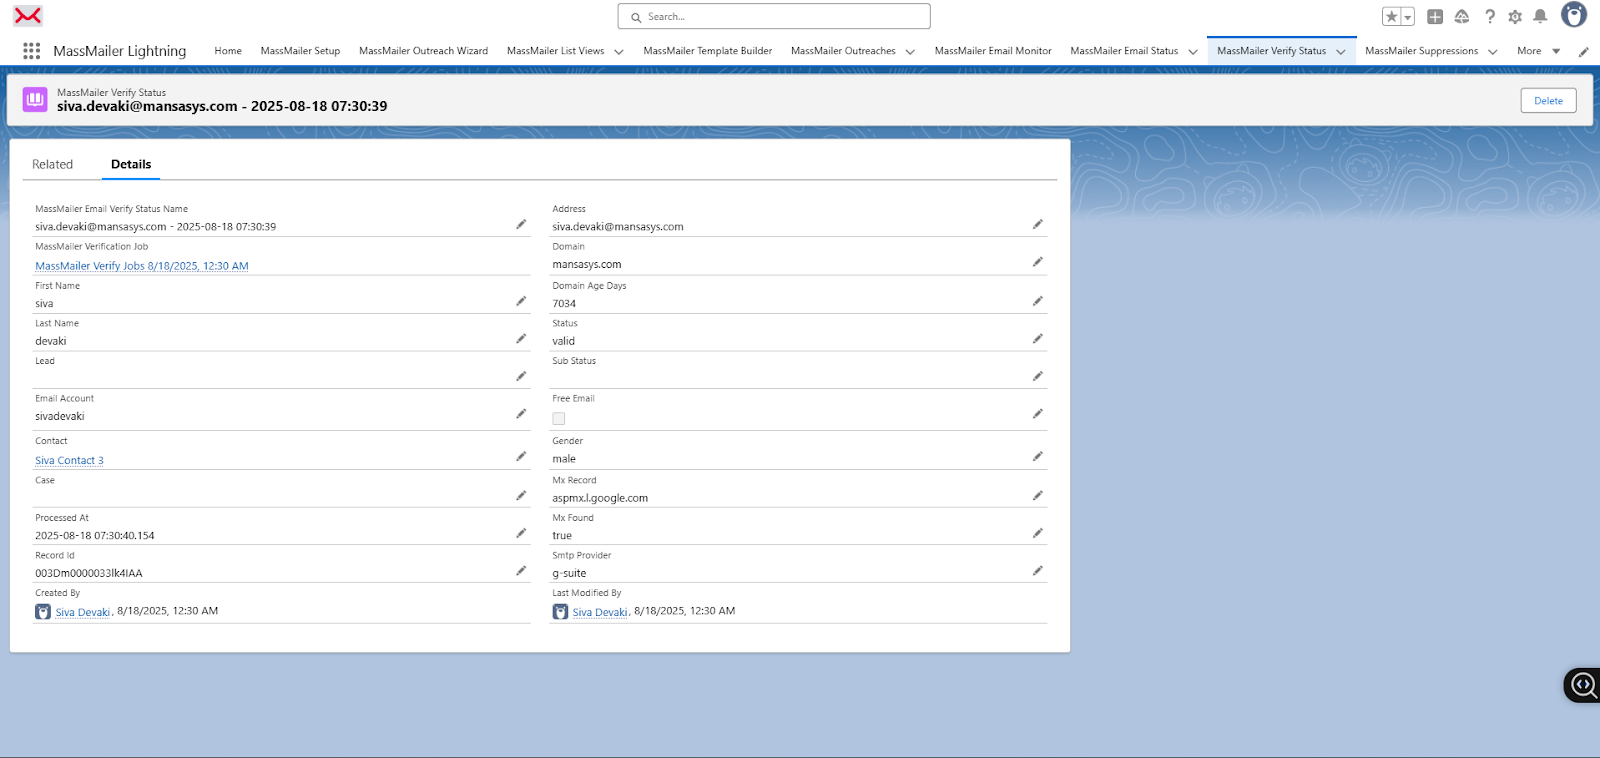Click the Smtp Provider value g-suite
The image size is (1600, 758).
(569, 574)
